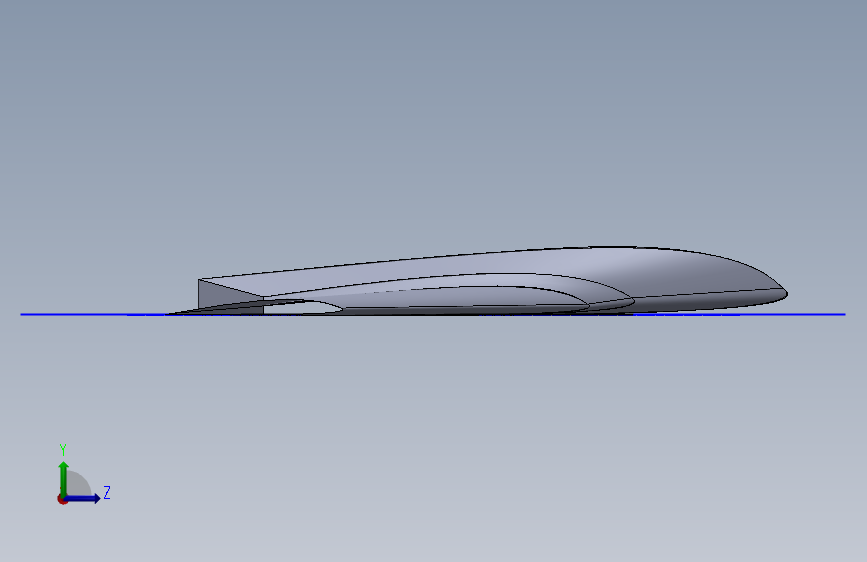Select the rounded nose tip of the model
Screen dimensions: 867x562
click(x=782, y=293)
